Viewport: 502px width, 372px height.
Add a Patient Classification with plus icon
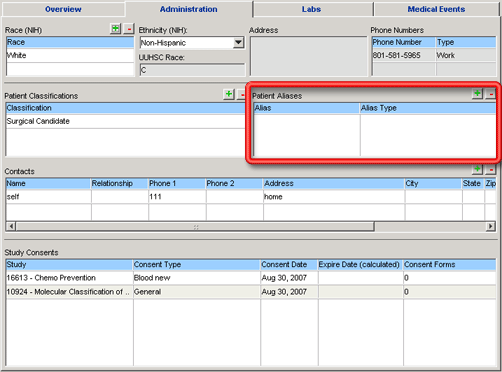tap(229, 94)
